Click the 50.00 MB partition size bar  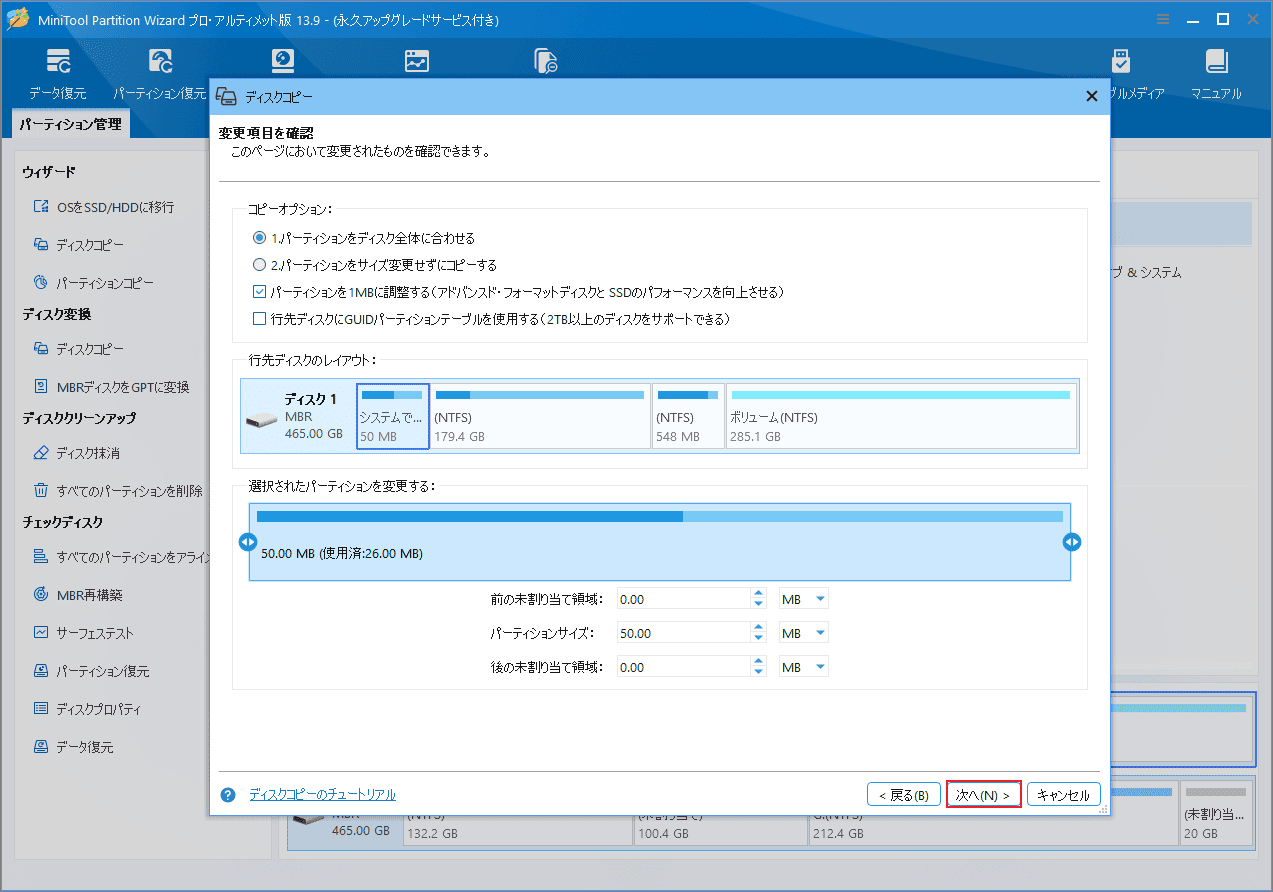[x=660, y=542]
